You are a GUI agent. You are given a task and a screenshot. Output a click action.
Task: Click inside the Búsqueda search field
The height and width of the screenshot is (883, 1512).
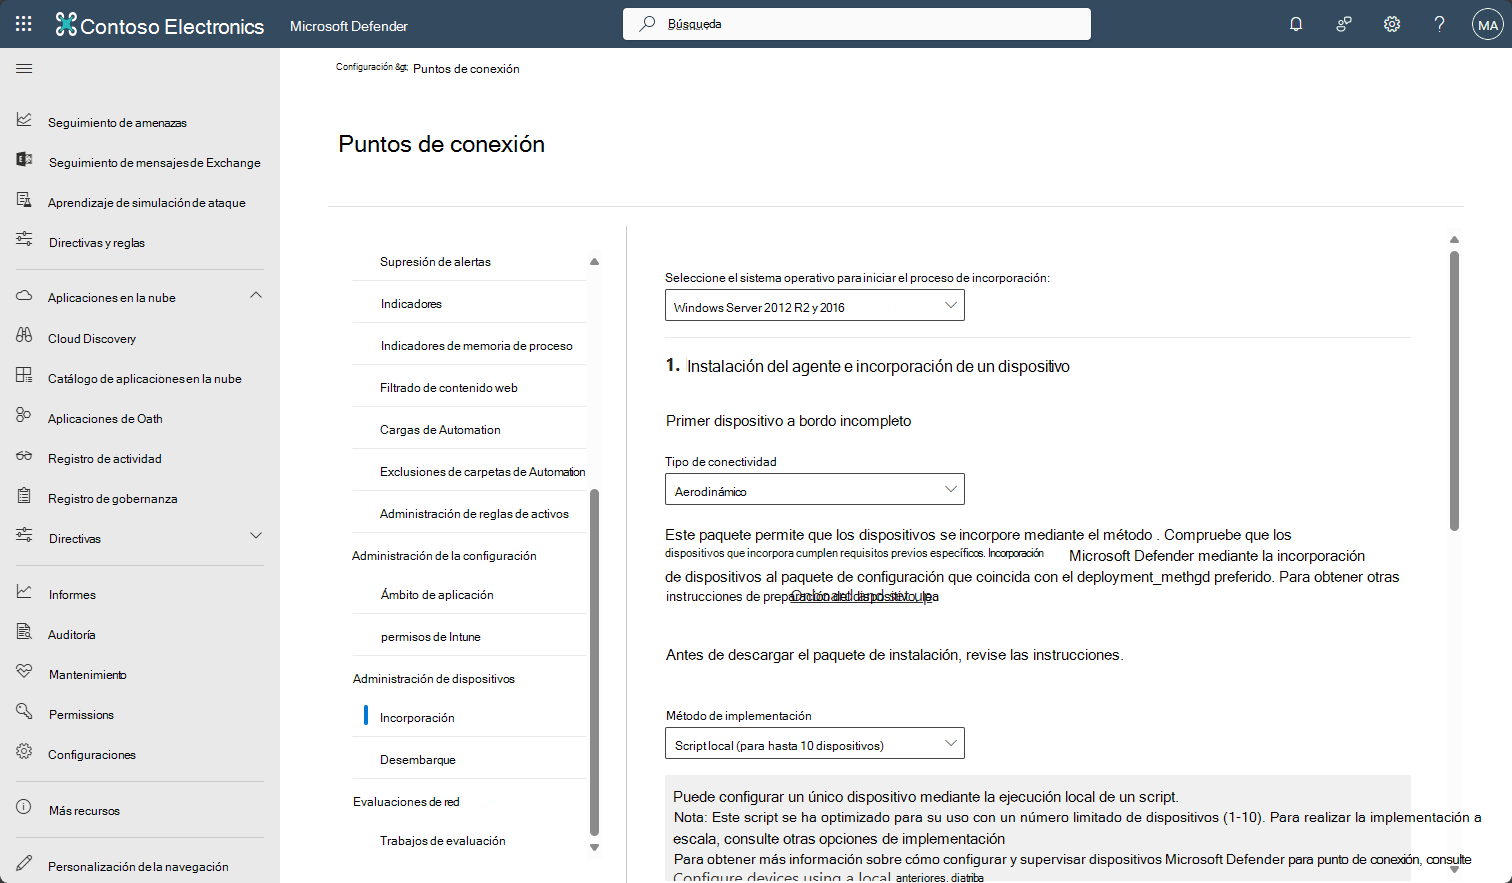(855, 23)
